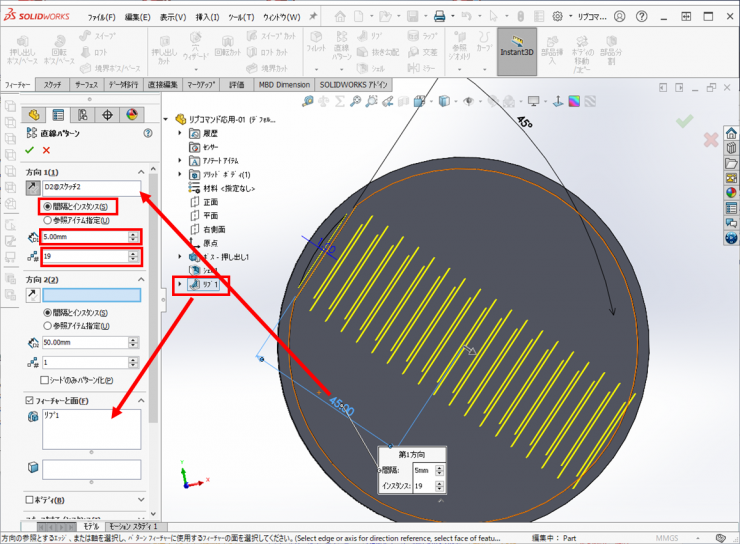Viewport: 740px width, 544px height.
Task: Expand the リブ1 feature tree node
Action: point(180,285)
